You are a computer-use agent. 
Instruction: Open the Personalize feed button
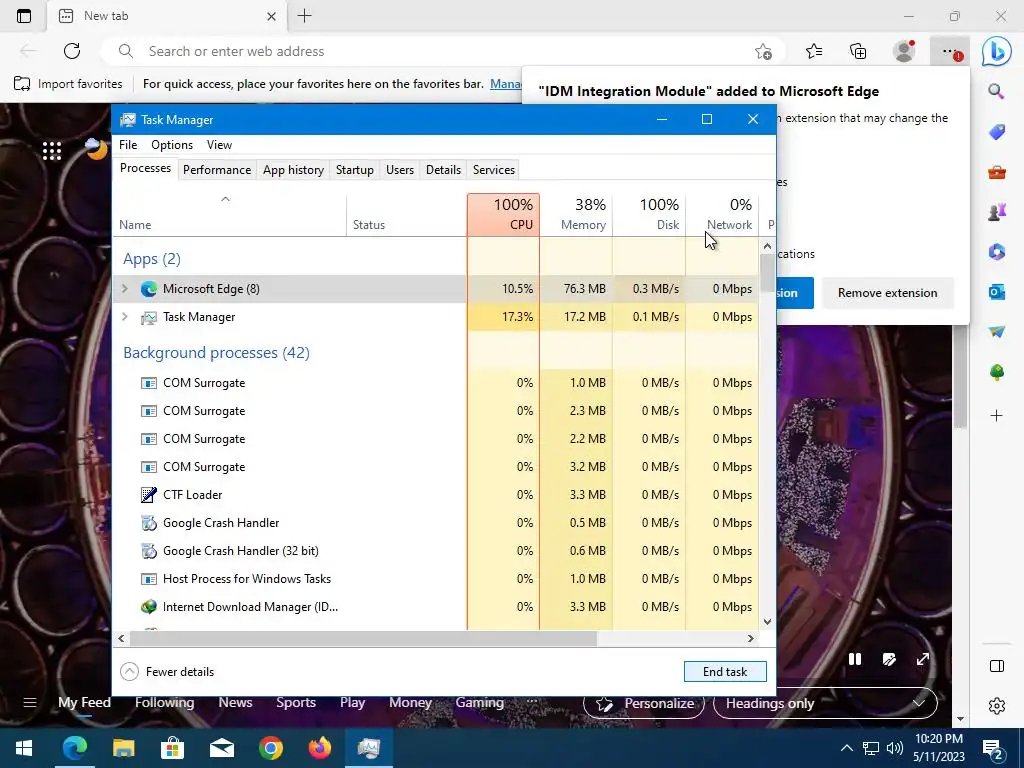[x=644, y=703]
